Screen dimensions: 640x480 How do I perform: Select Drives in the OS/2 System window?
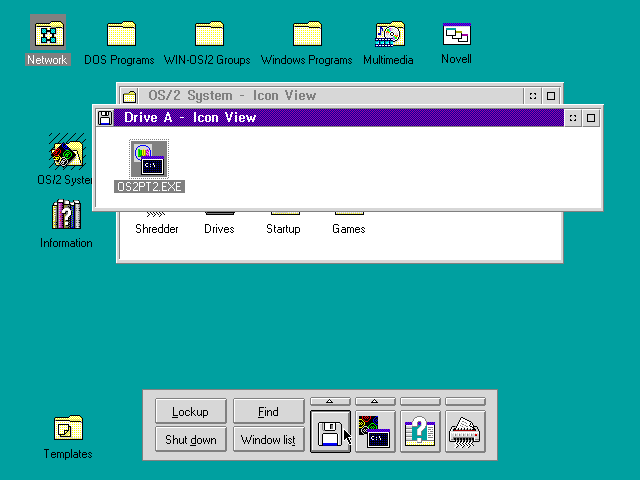(x=219, y=229)
